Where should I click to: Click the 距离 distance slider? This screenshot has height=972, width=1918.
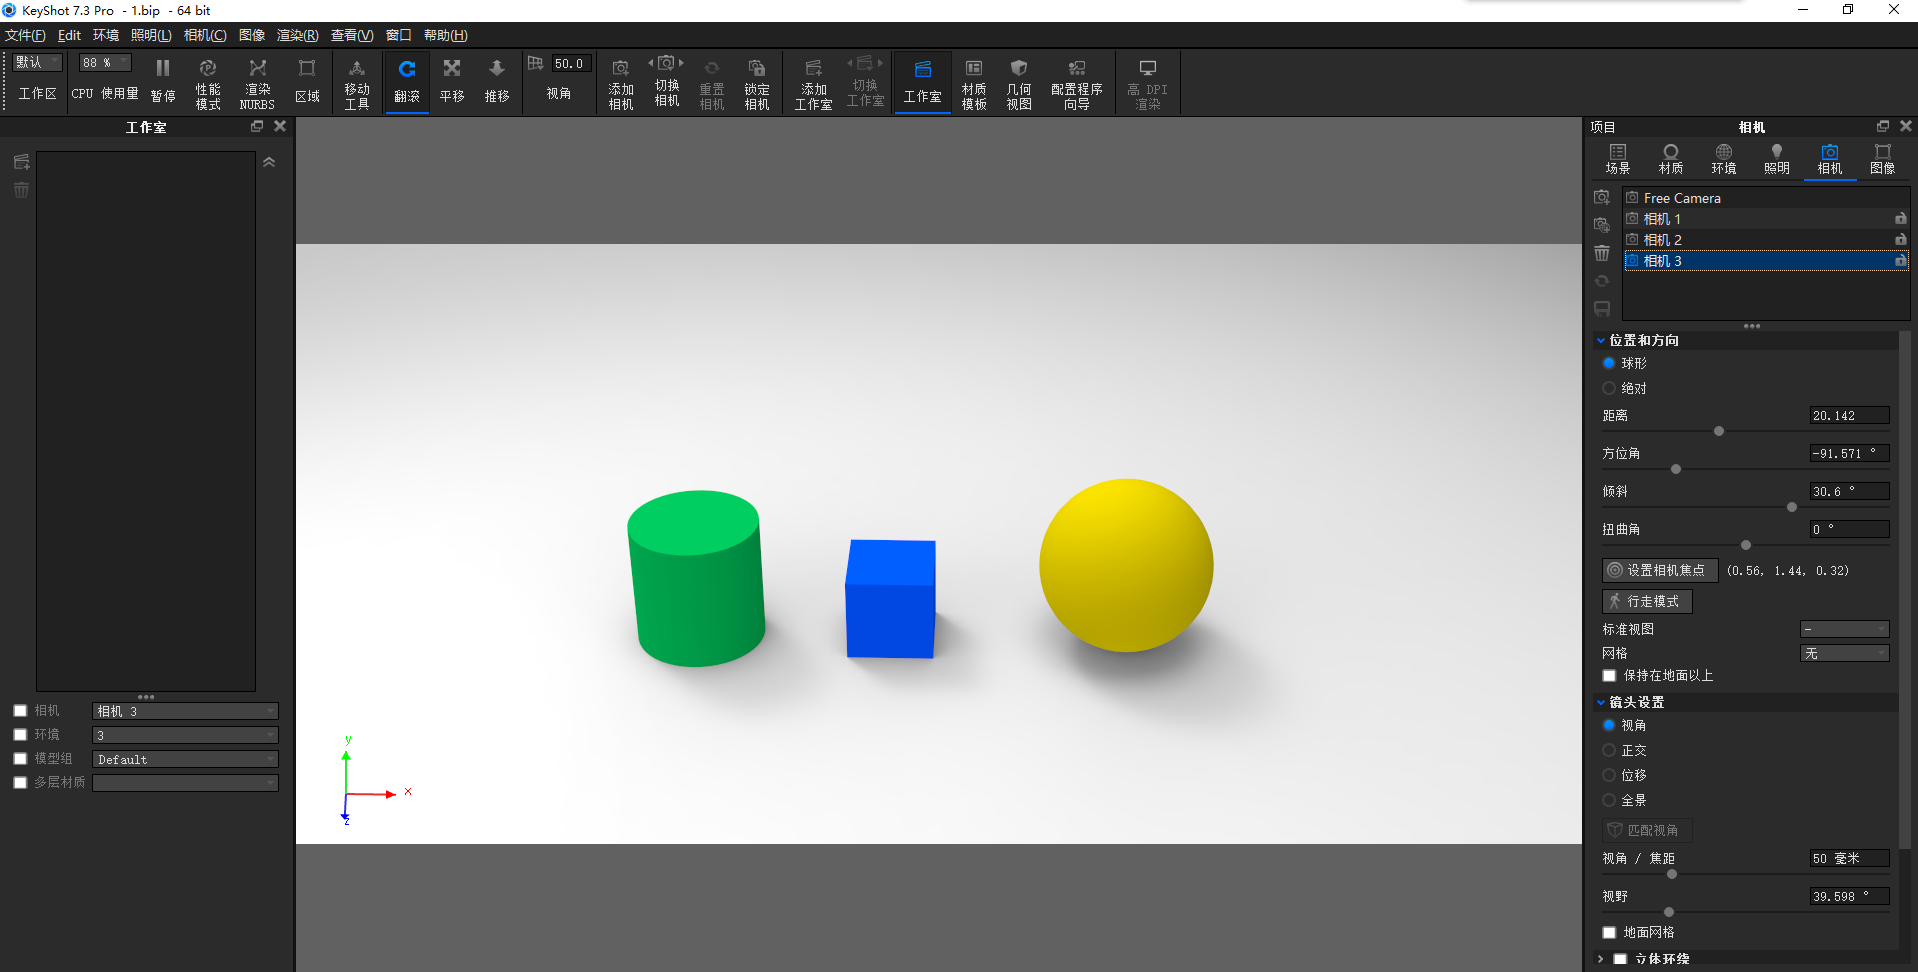1745,431
